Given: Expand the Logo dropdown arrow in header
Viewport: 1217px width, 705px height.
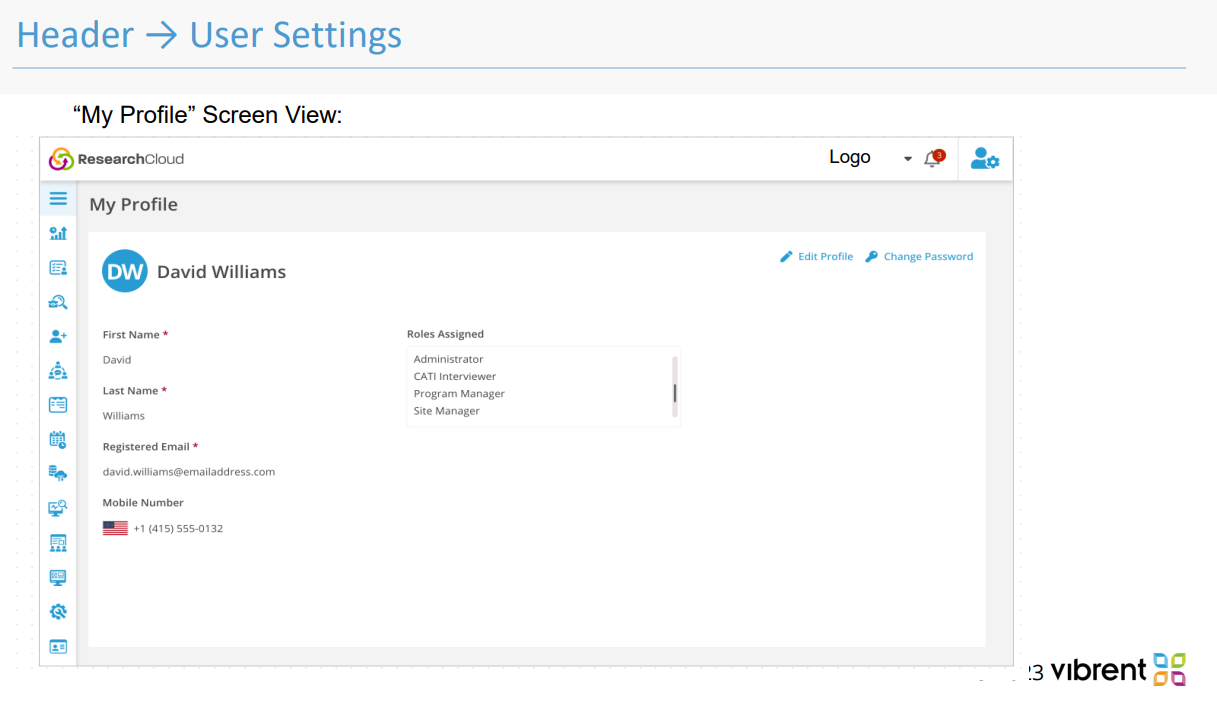Looking at the screenshot, I should [908, 159].
